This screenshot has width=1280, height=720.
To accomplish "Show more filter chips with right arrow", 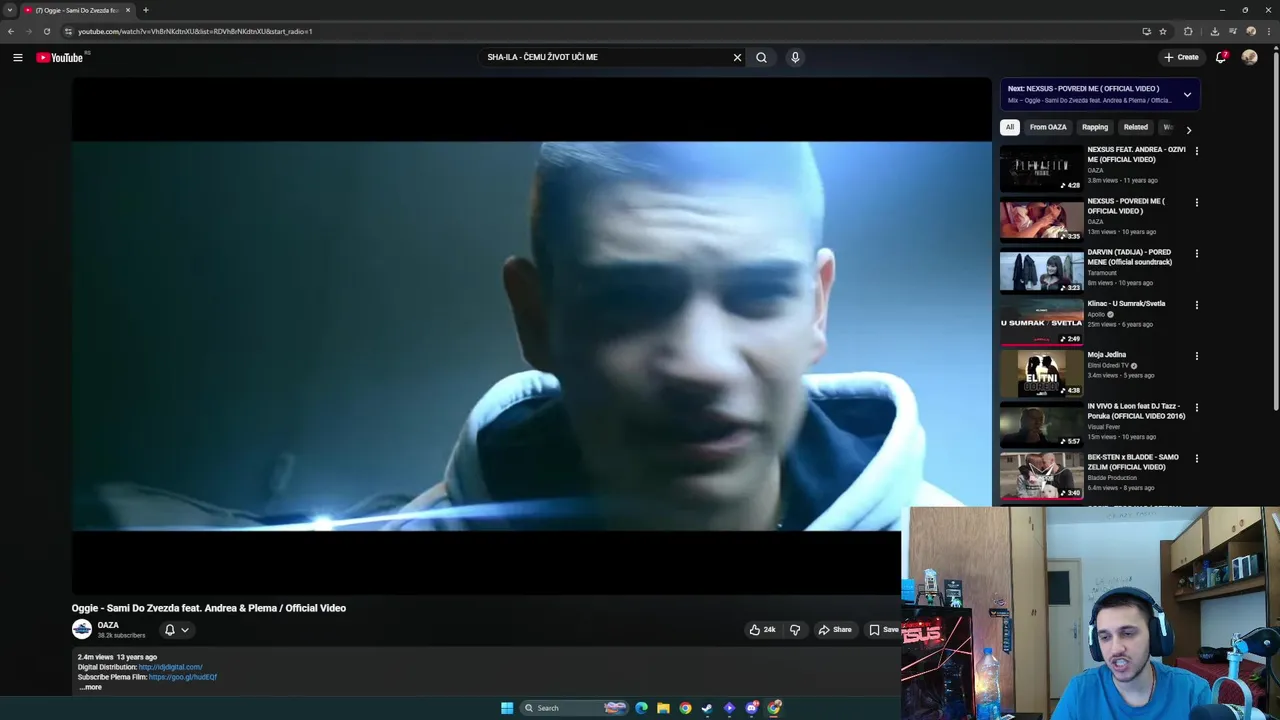I will click(x=1188, y=129).
